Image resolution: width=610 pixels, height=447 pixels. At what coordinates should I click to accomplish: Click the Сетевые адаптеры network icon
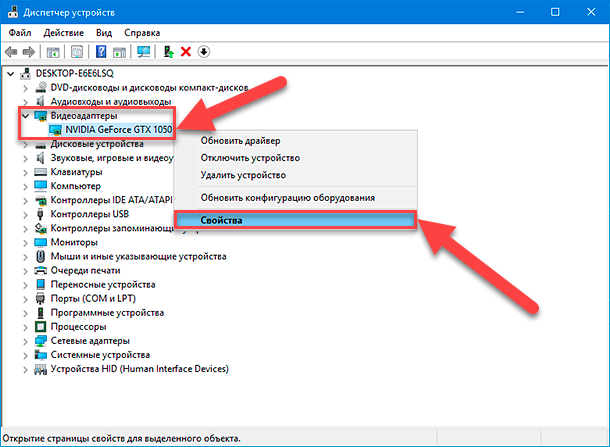click(40, 341)
